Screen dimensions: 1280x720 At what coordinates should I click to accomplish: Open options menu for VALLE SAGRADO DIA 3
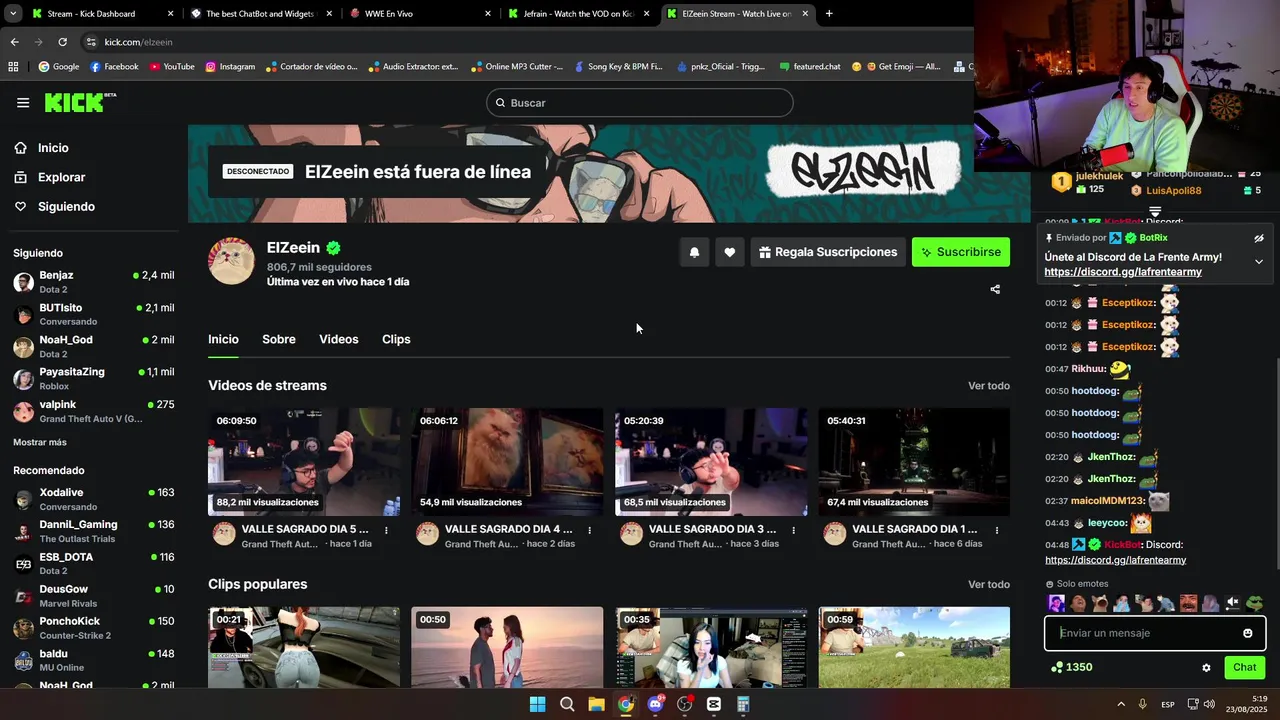click(x=794, y=530)
